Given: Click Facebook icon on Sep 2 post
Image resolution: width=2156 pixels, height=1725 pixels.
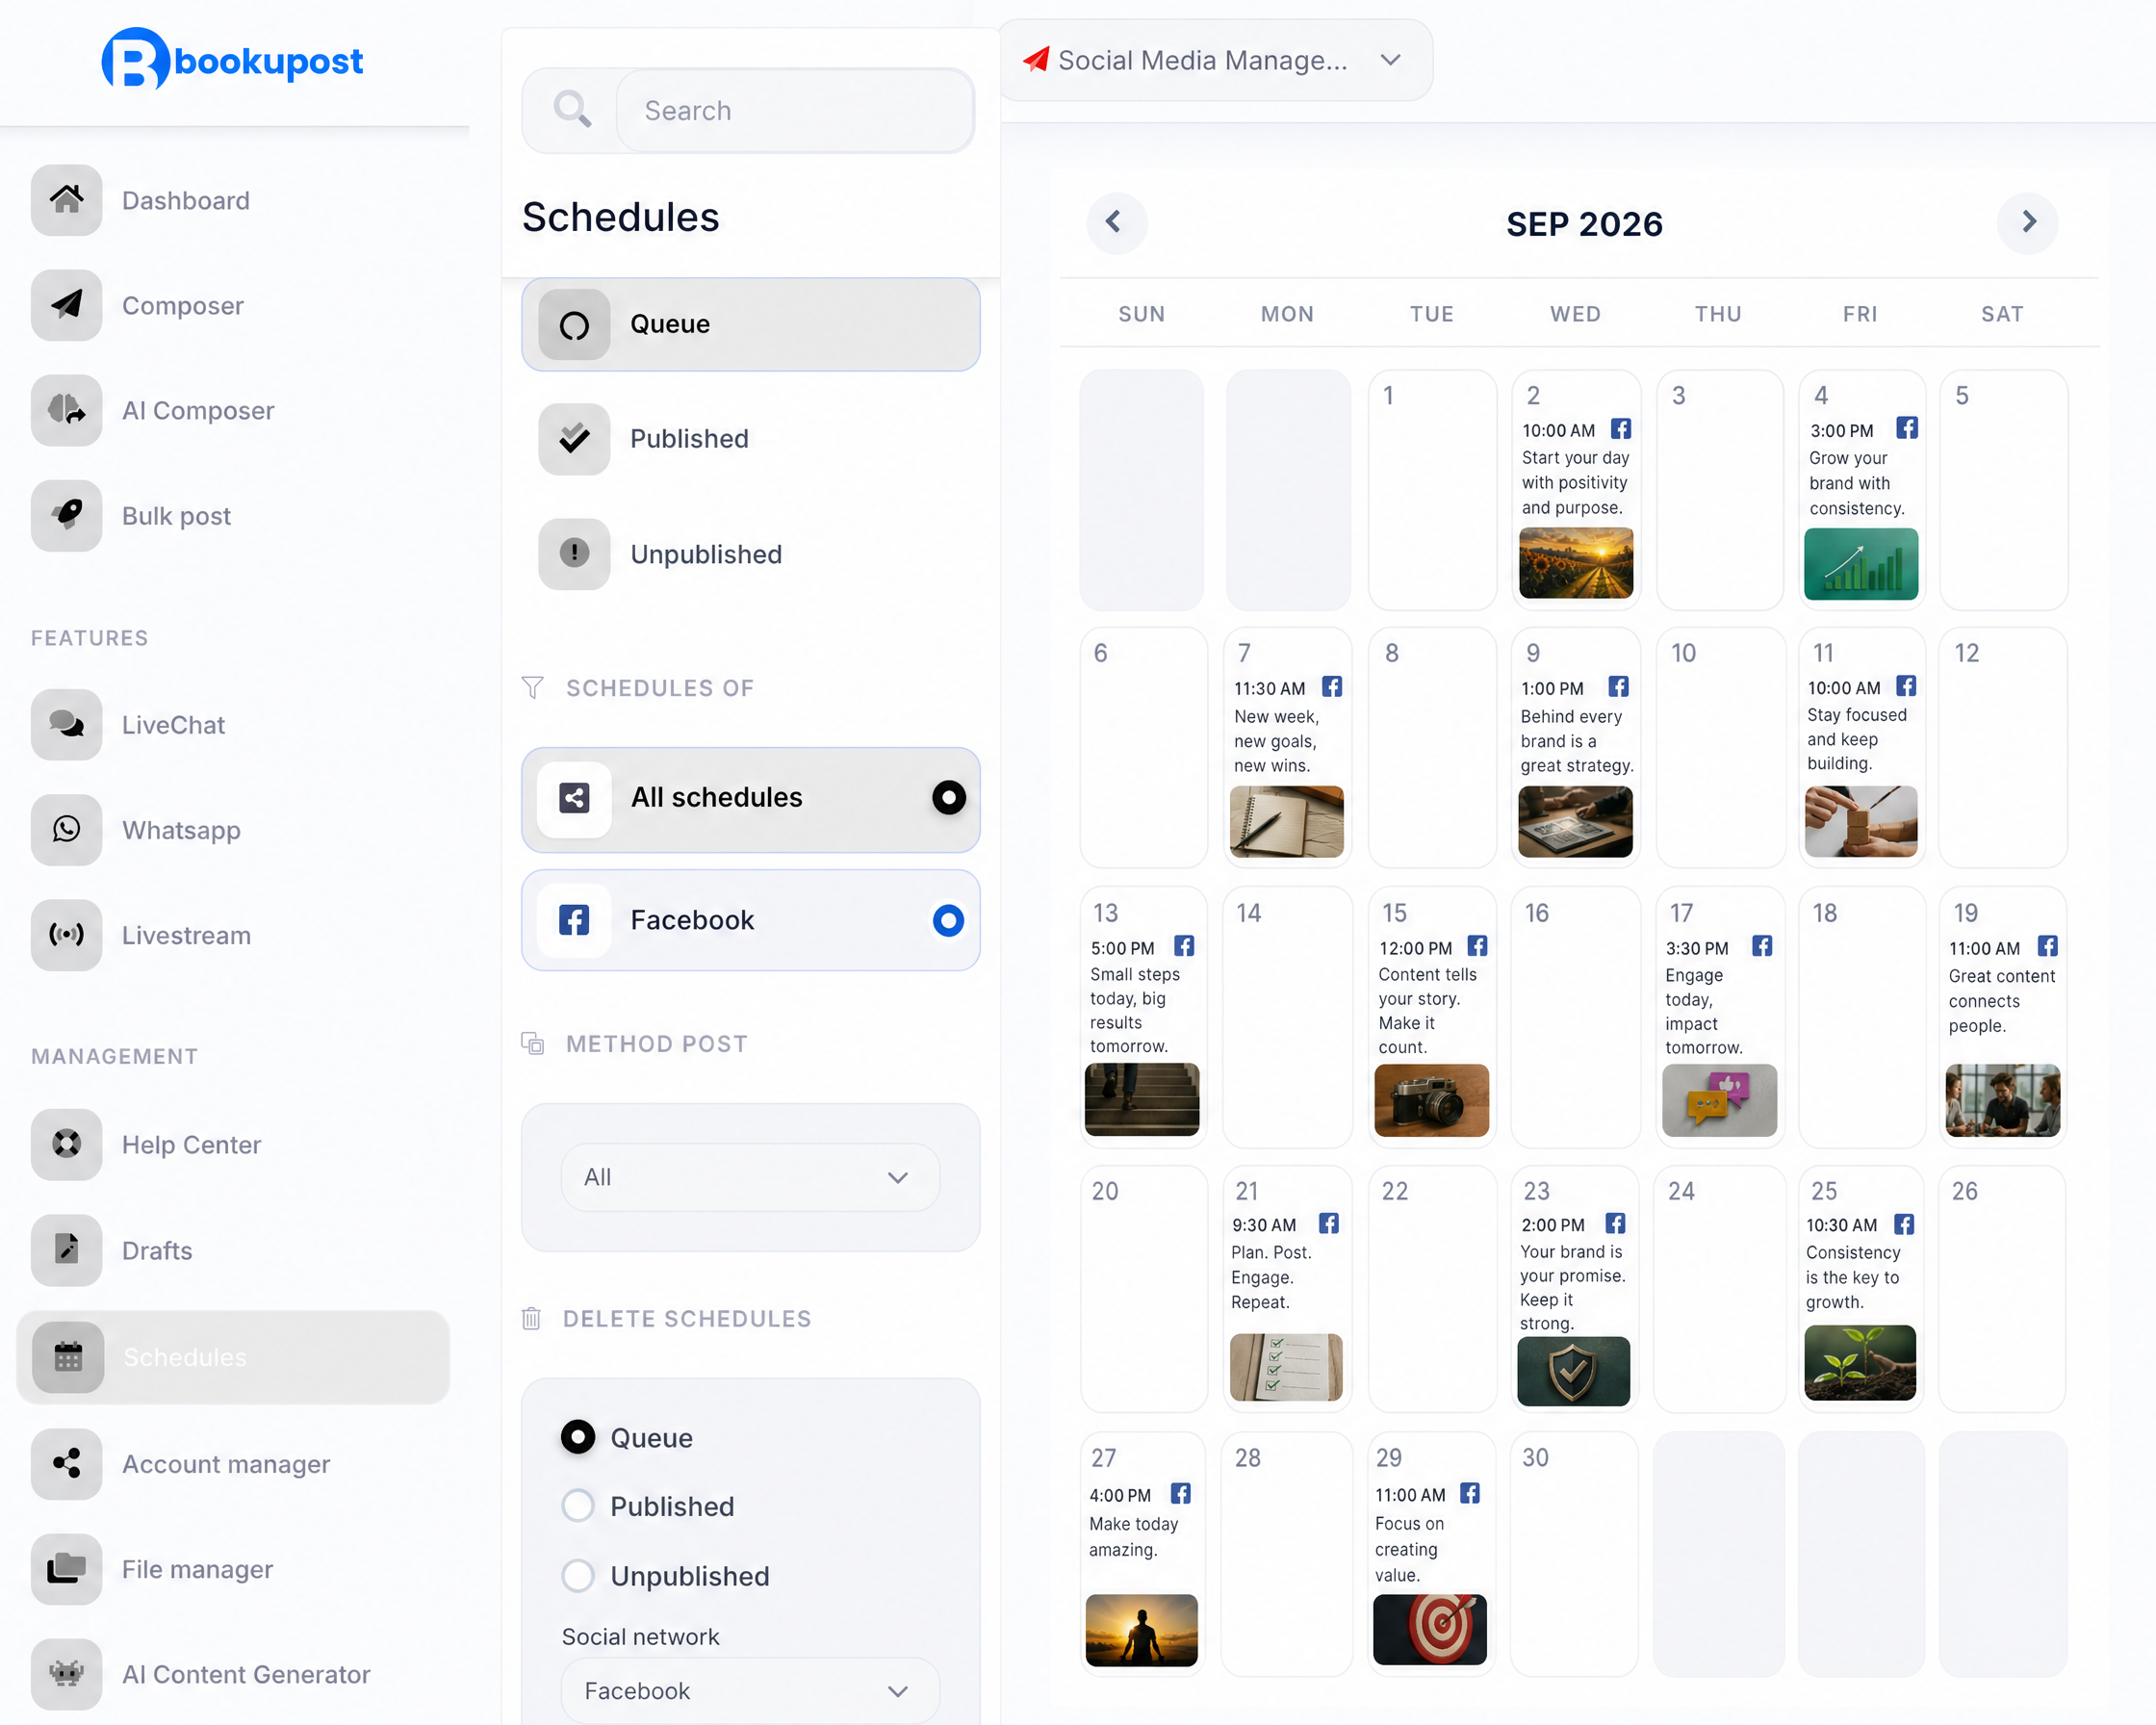Looking at the screenshot, I should [x=1621, y=429].
